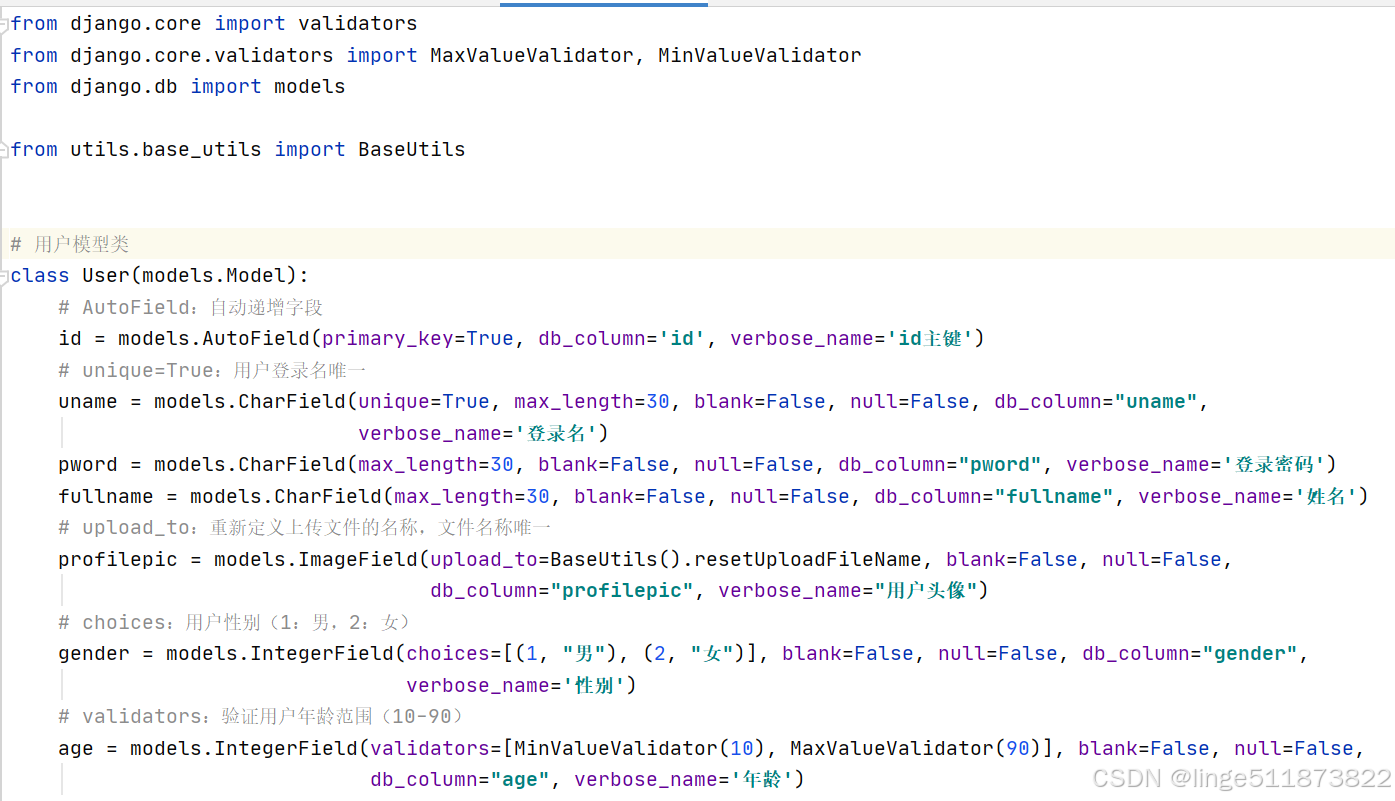
Task: Click the 'User' class name
Action: point(106,275)
